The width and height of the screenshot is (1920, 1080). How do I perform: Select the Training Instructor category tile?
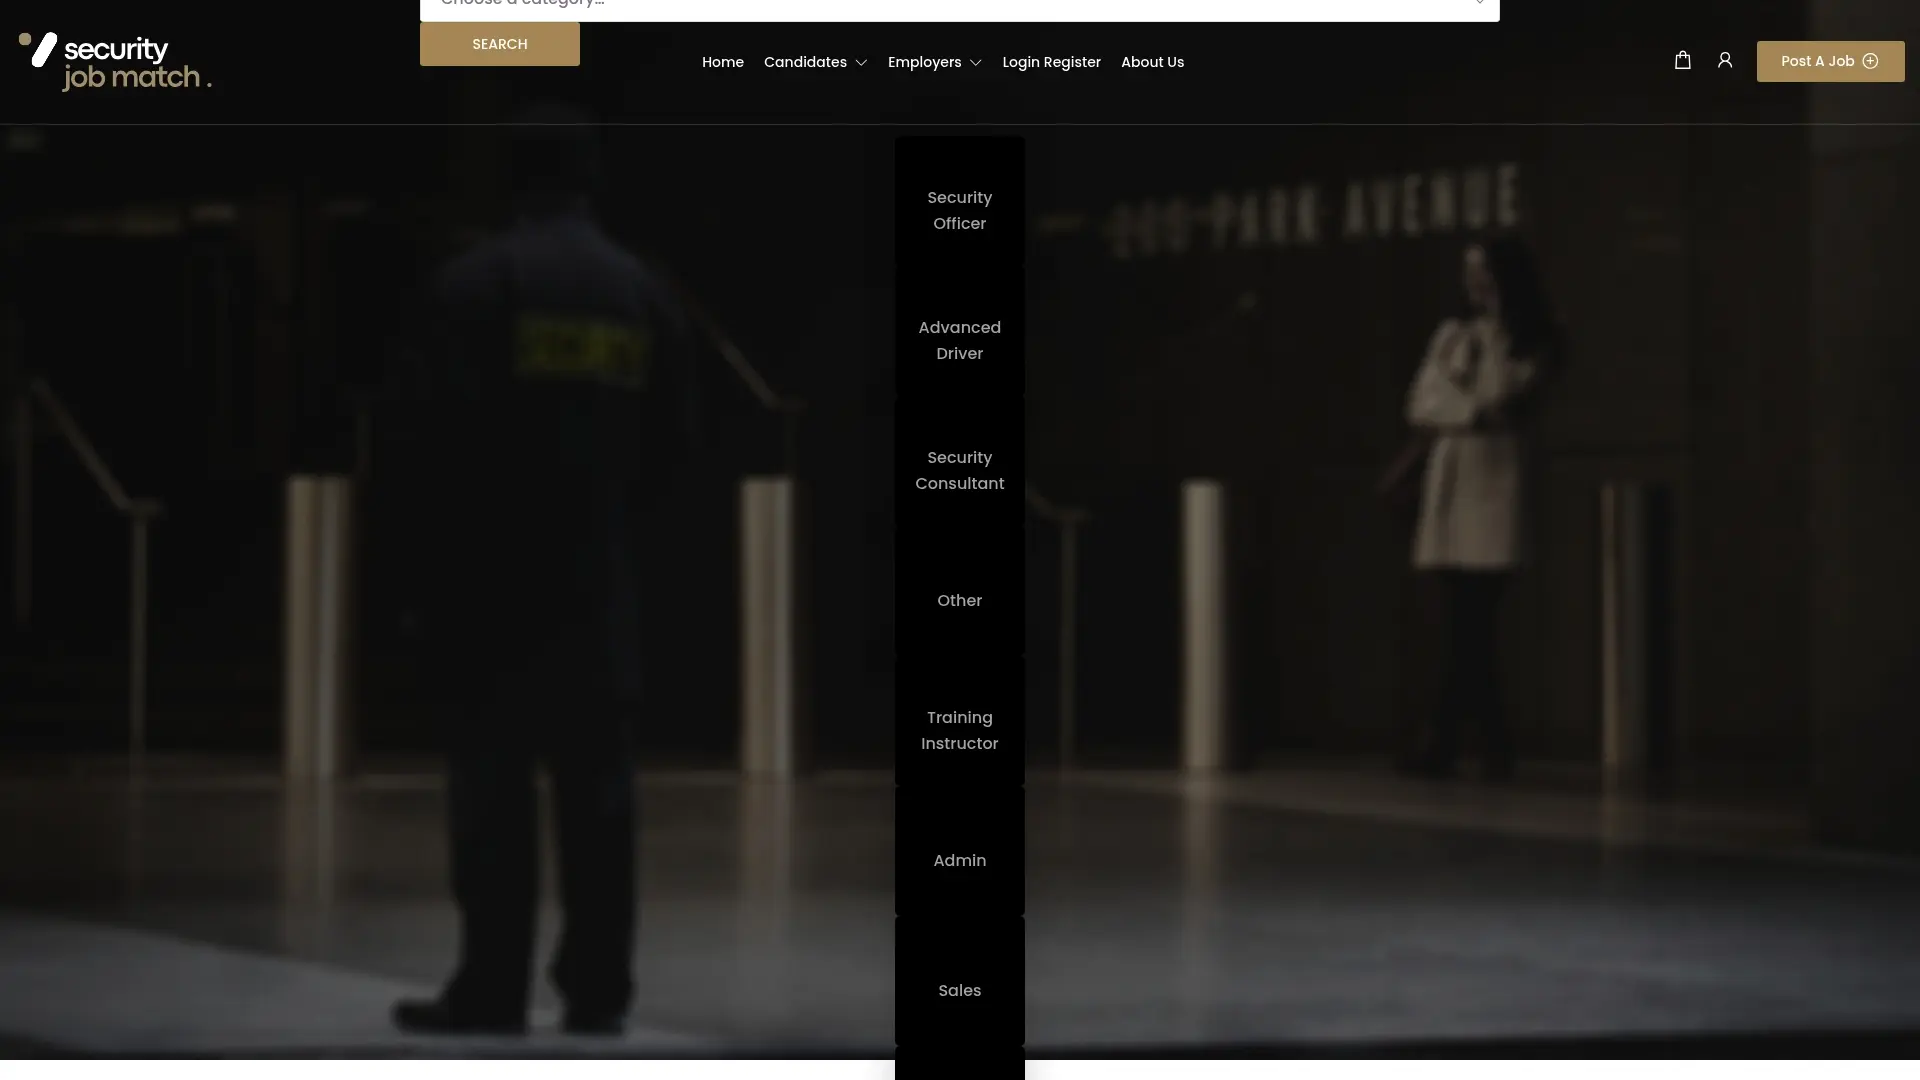960,721
